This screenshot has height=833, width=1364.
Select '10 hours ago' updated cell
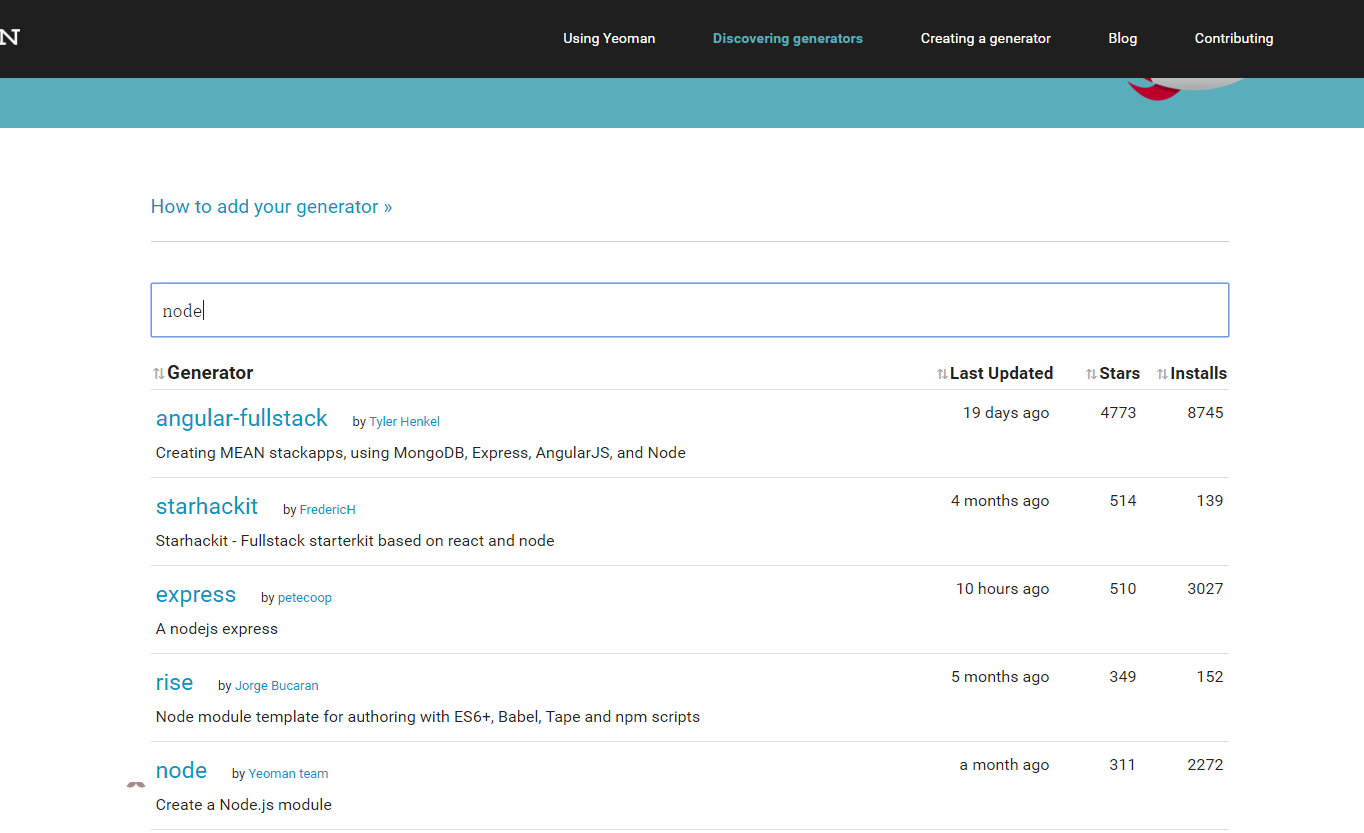[x=1002, y=589]
